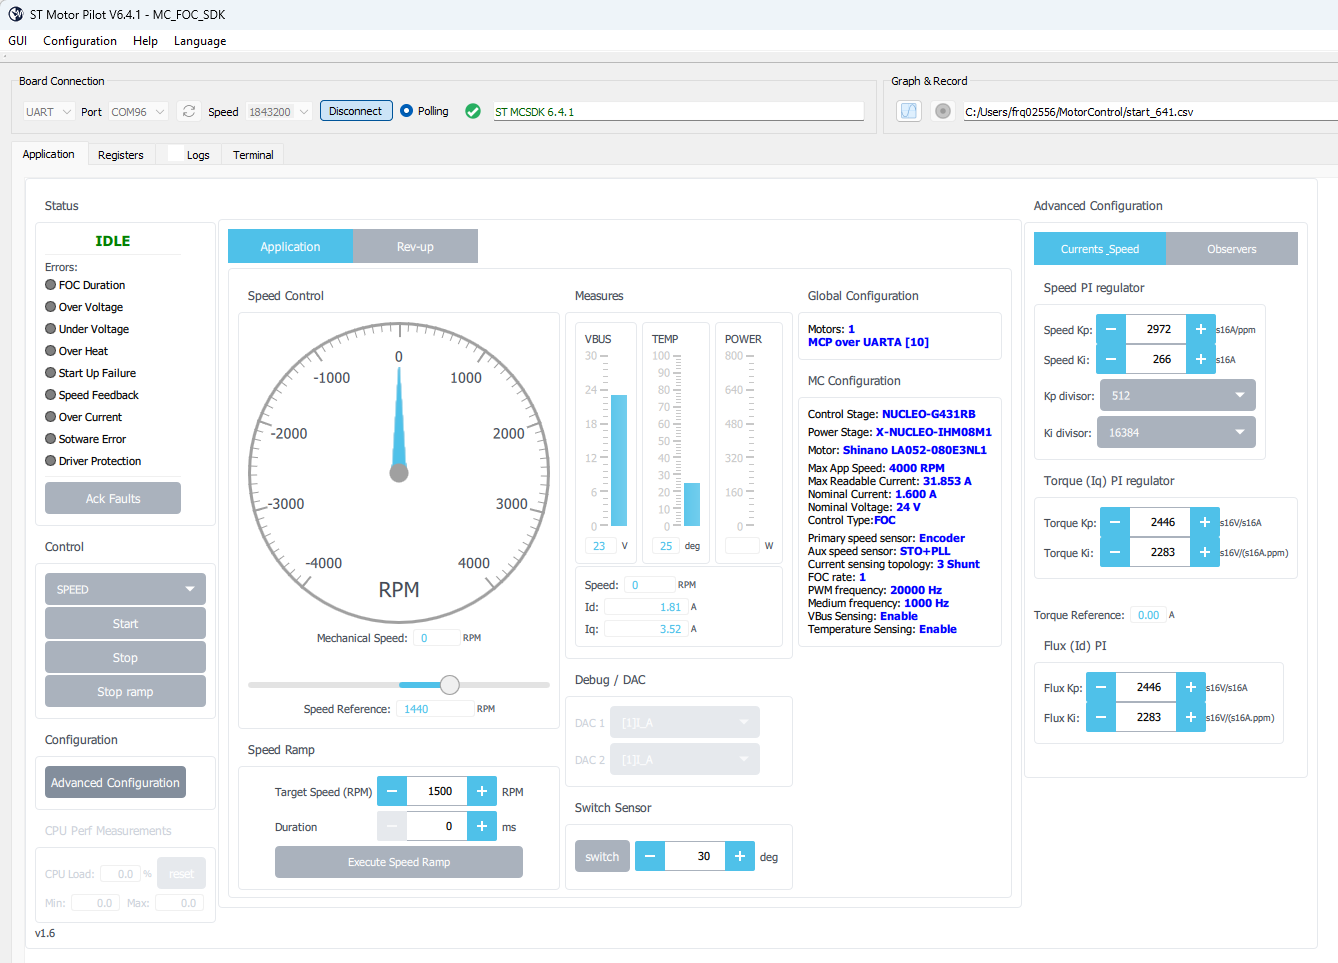This screenshot has height=963, width=1338.
Task: Open the graph plot icon in Graph & Record
Action: 909,111
